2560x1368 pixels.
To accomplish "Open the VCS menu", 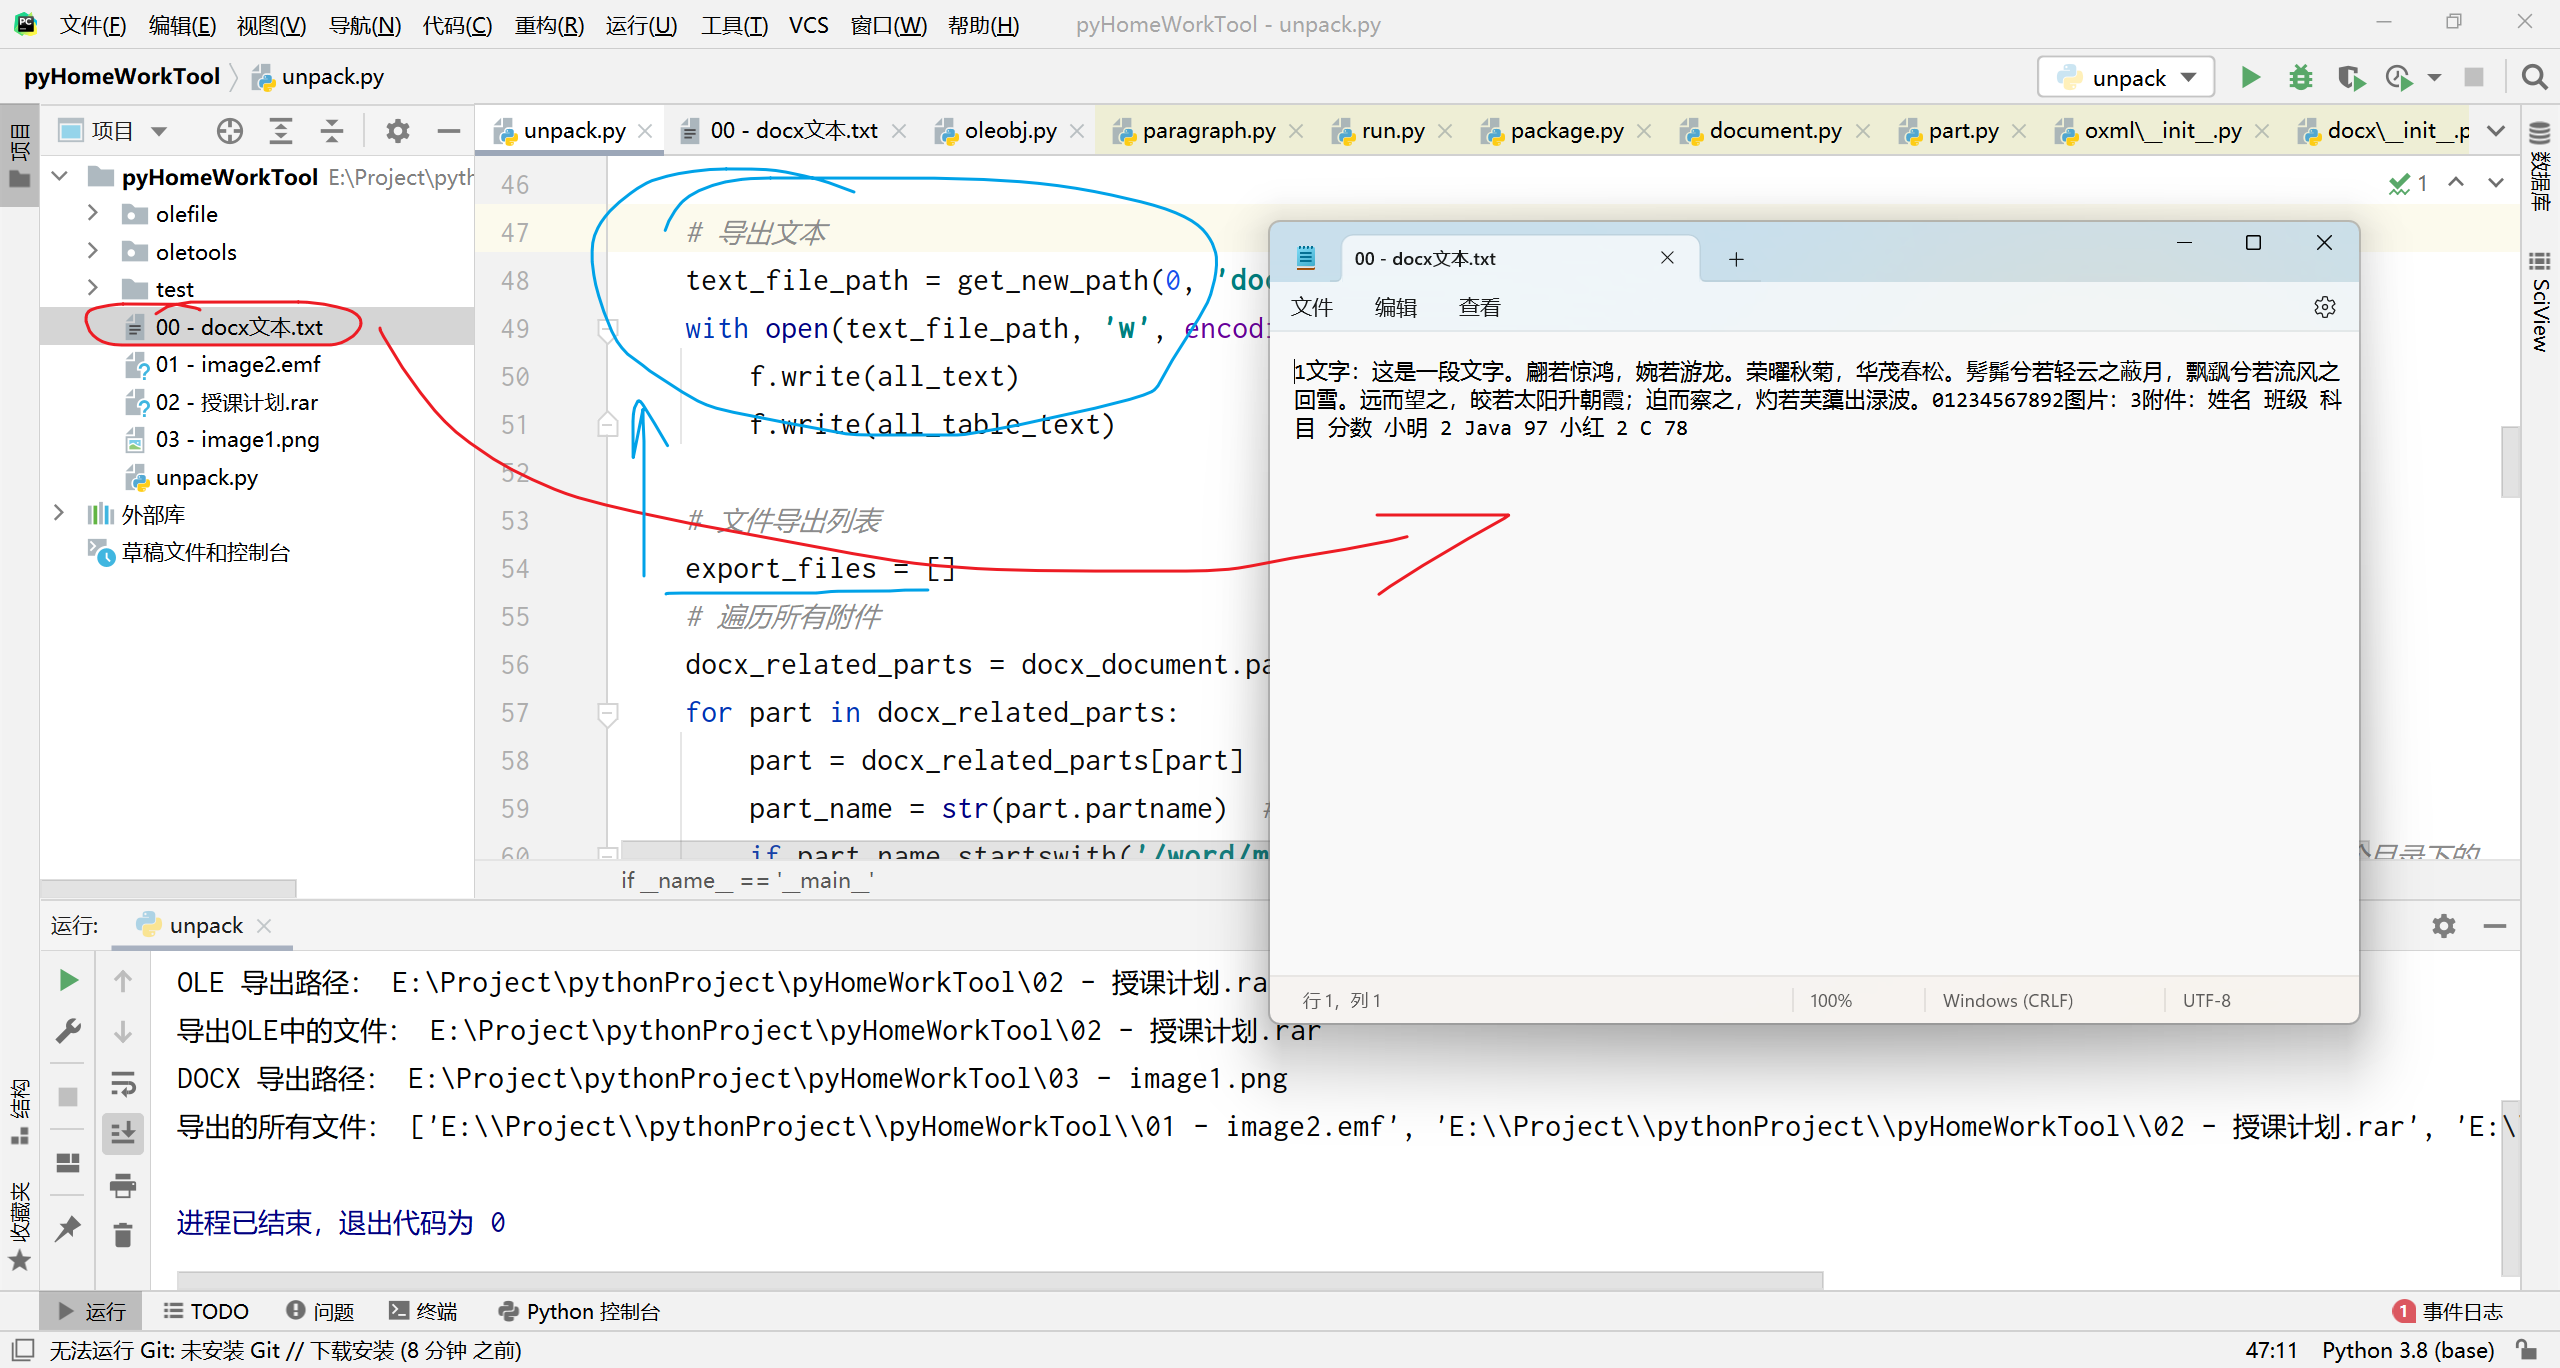I will [x=808, y=25].
